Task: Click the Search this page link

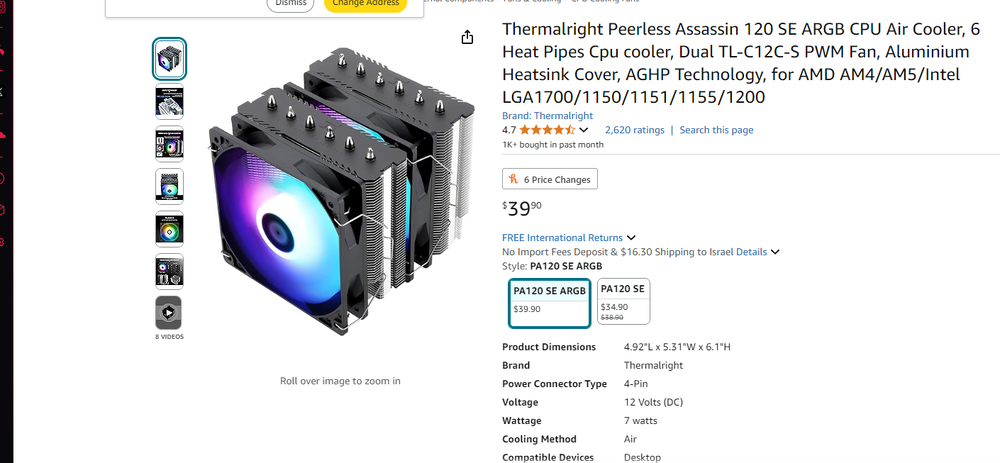Action: 716,130
